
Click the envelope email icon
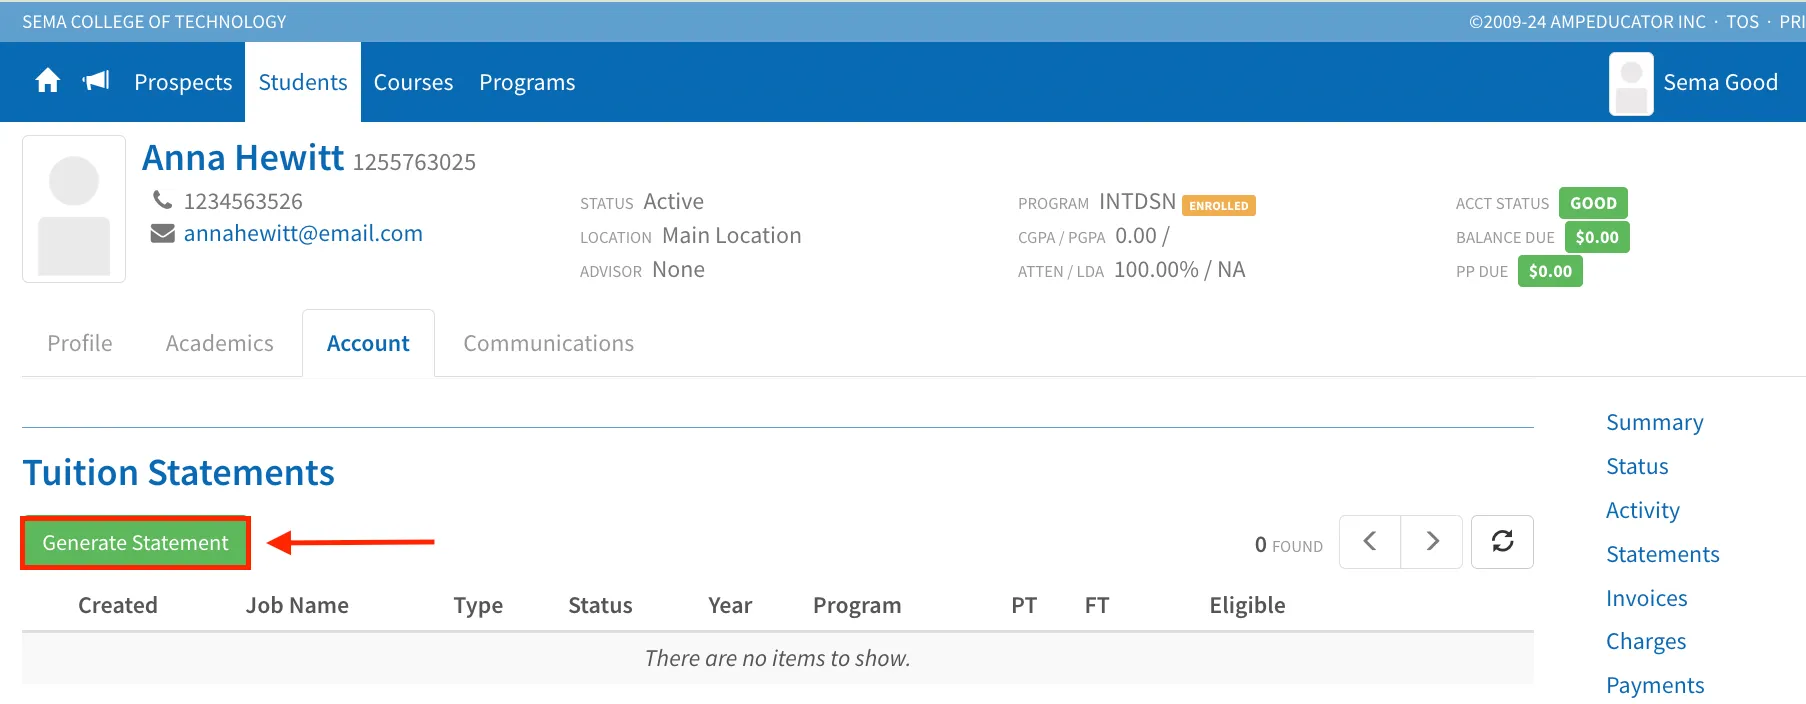pos(162,233)
